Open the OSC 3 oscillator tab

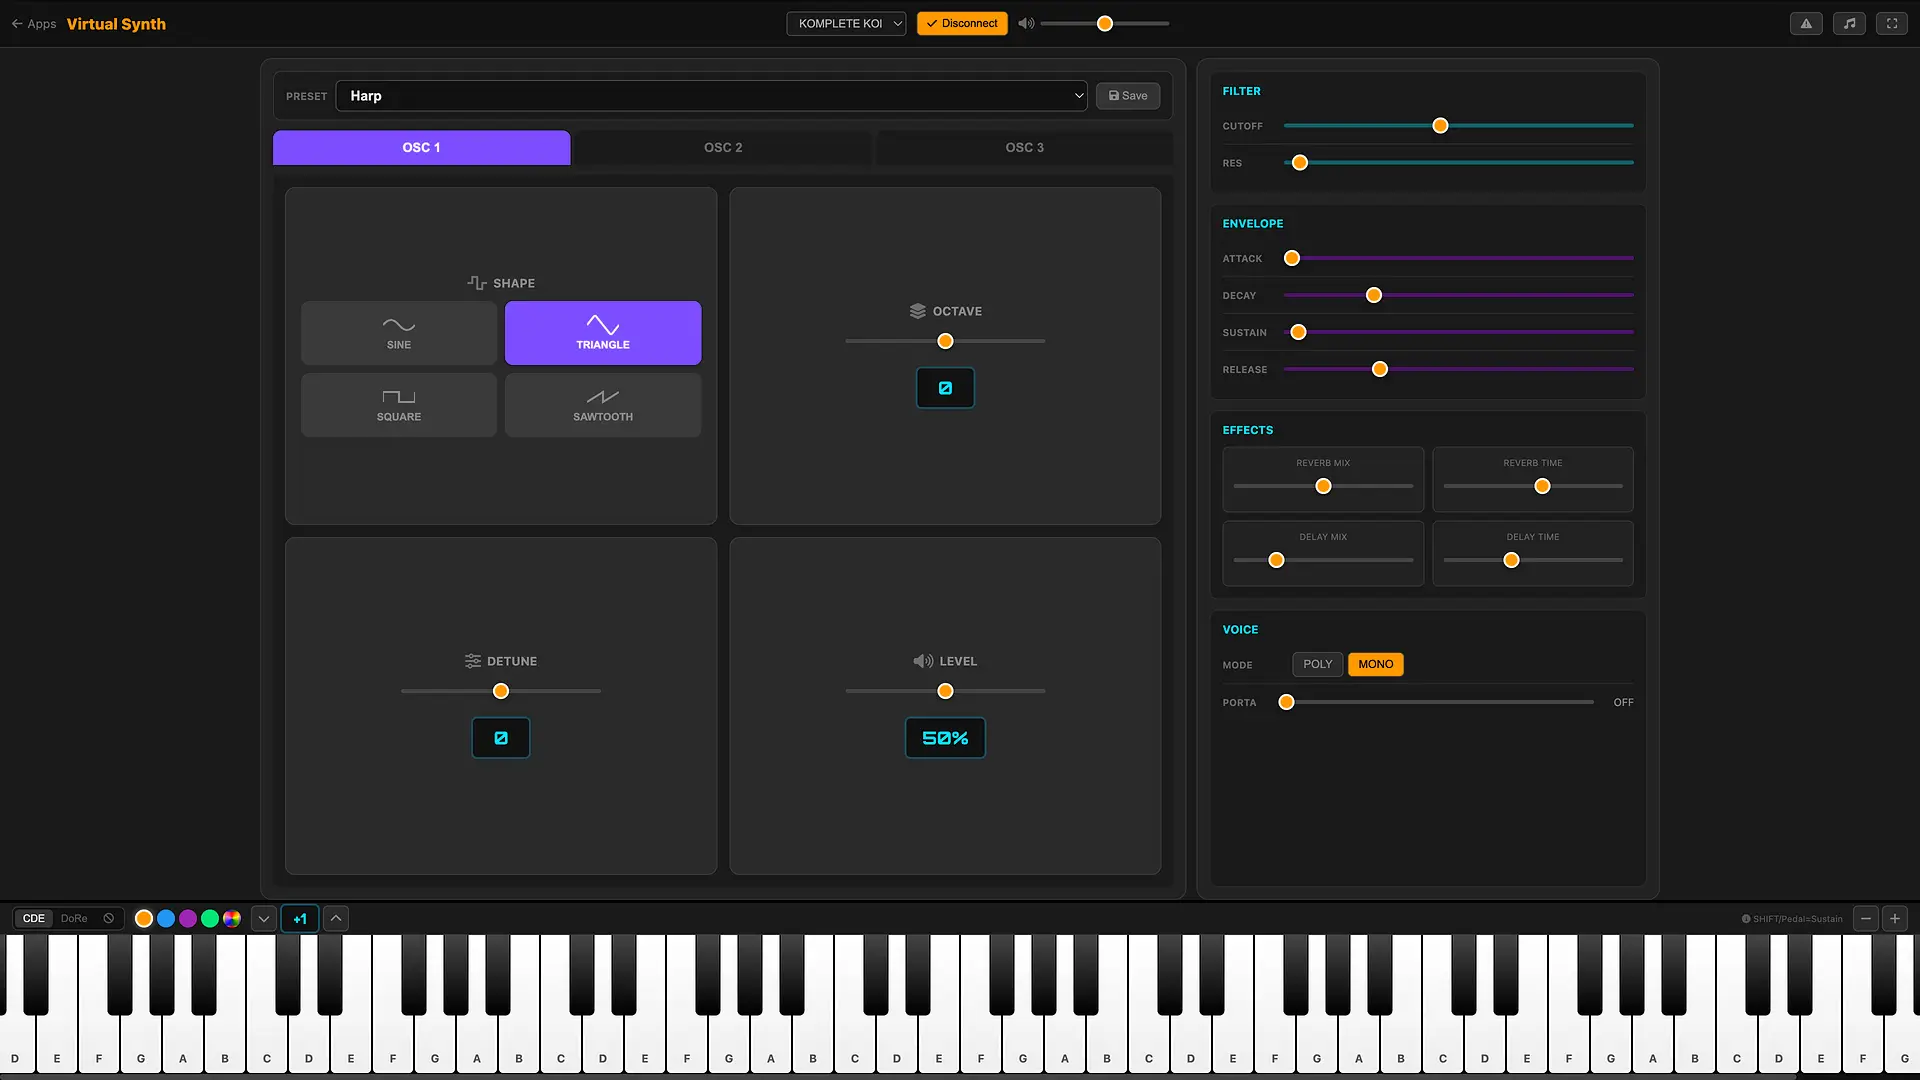pyautogui.click(x=1024, y=147)
